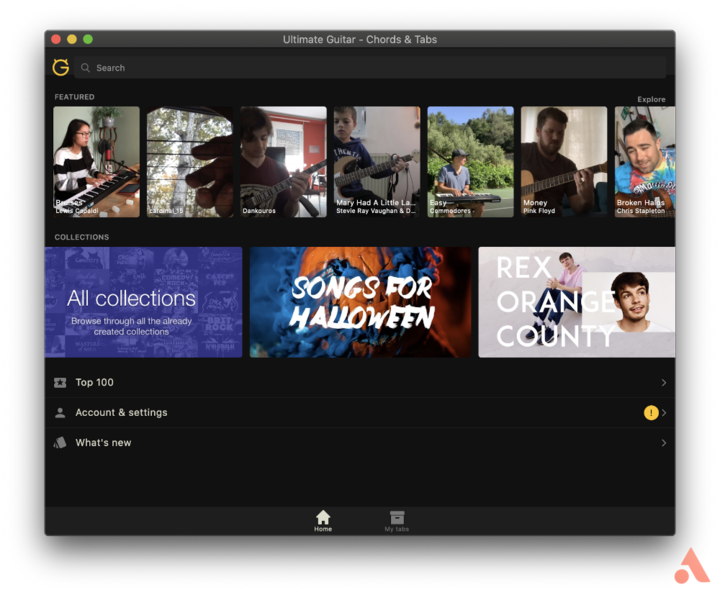Open the Rex Orange County collection
The height and width of the screenshot is (595, 720).
click(577, 302)
